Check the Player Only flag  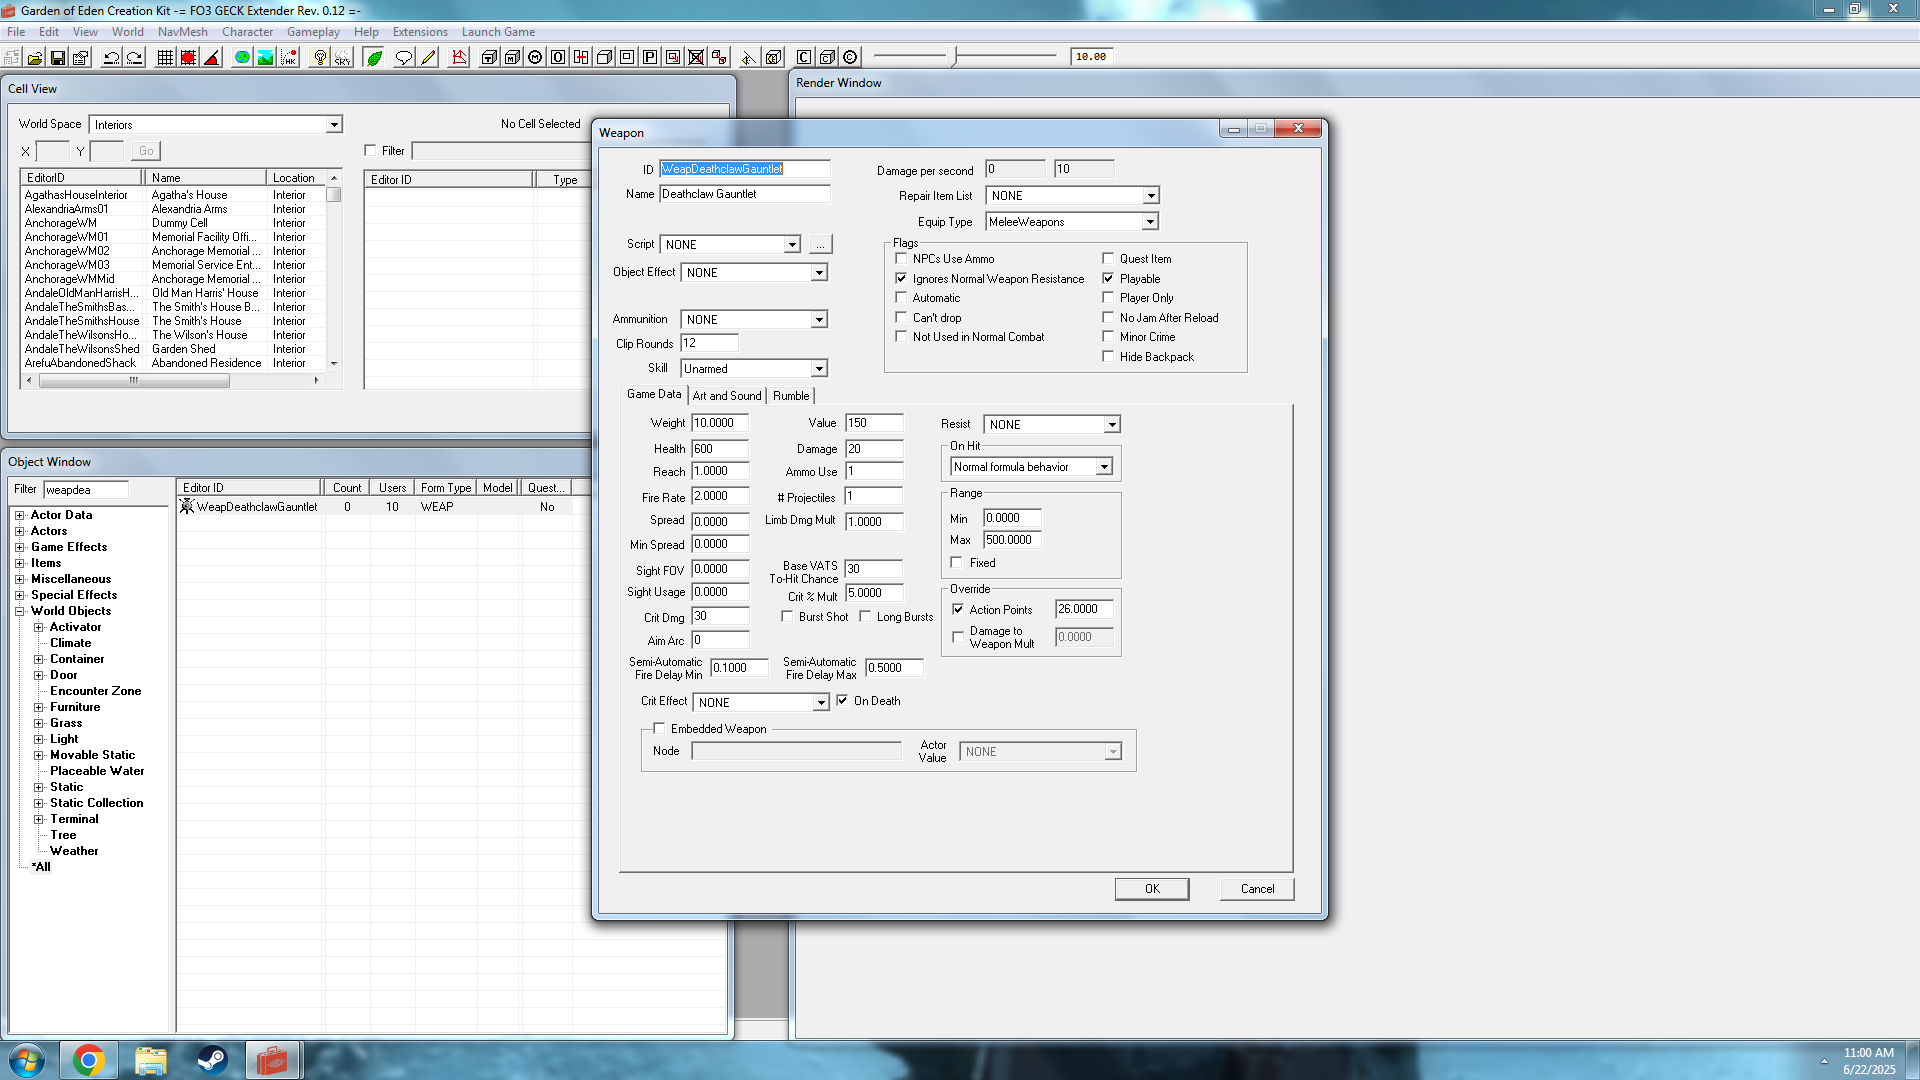(1108, 298)
